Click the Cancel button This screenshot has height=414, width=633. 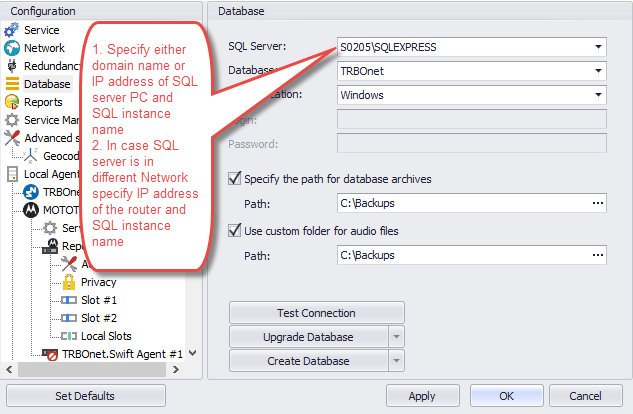pos(585,396)
